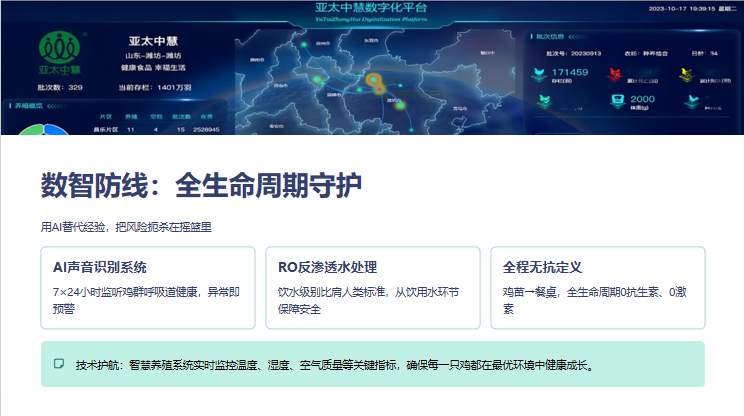Click the teal icon beside 171459
The width and height of the screenshot is (744, 416).
(x=540, y=74)
